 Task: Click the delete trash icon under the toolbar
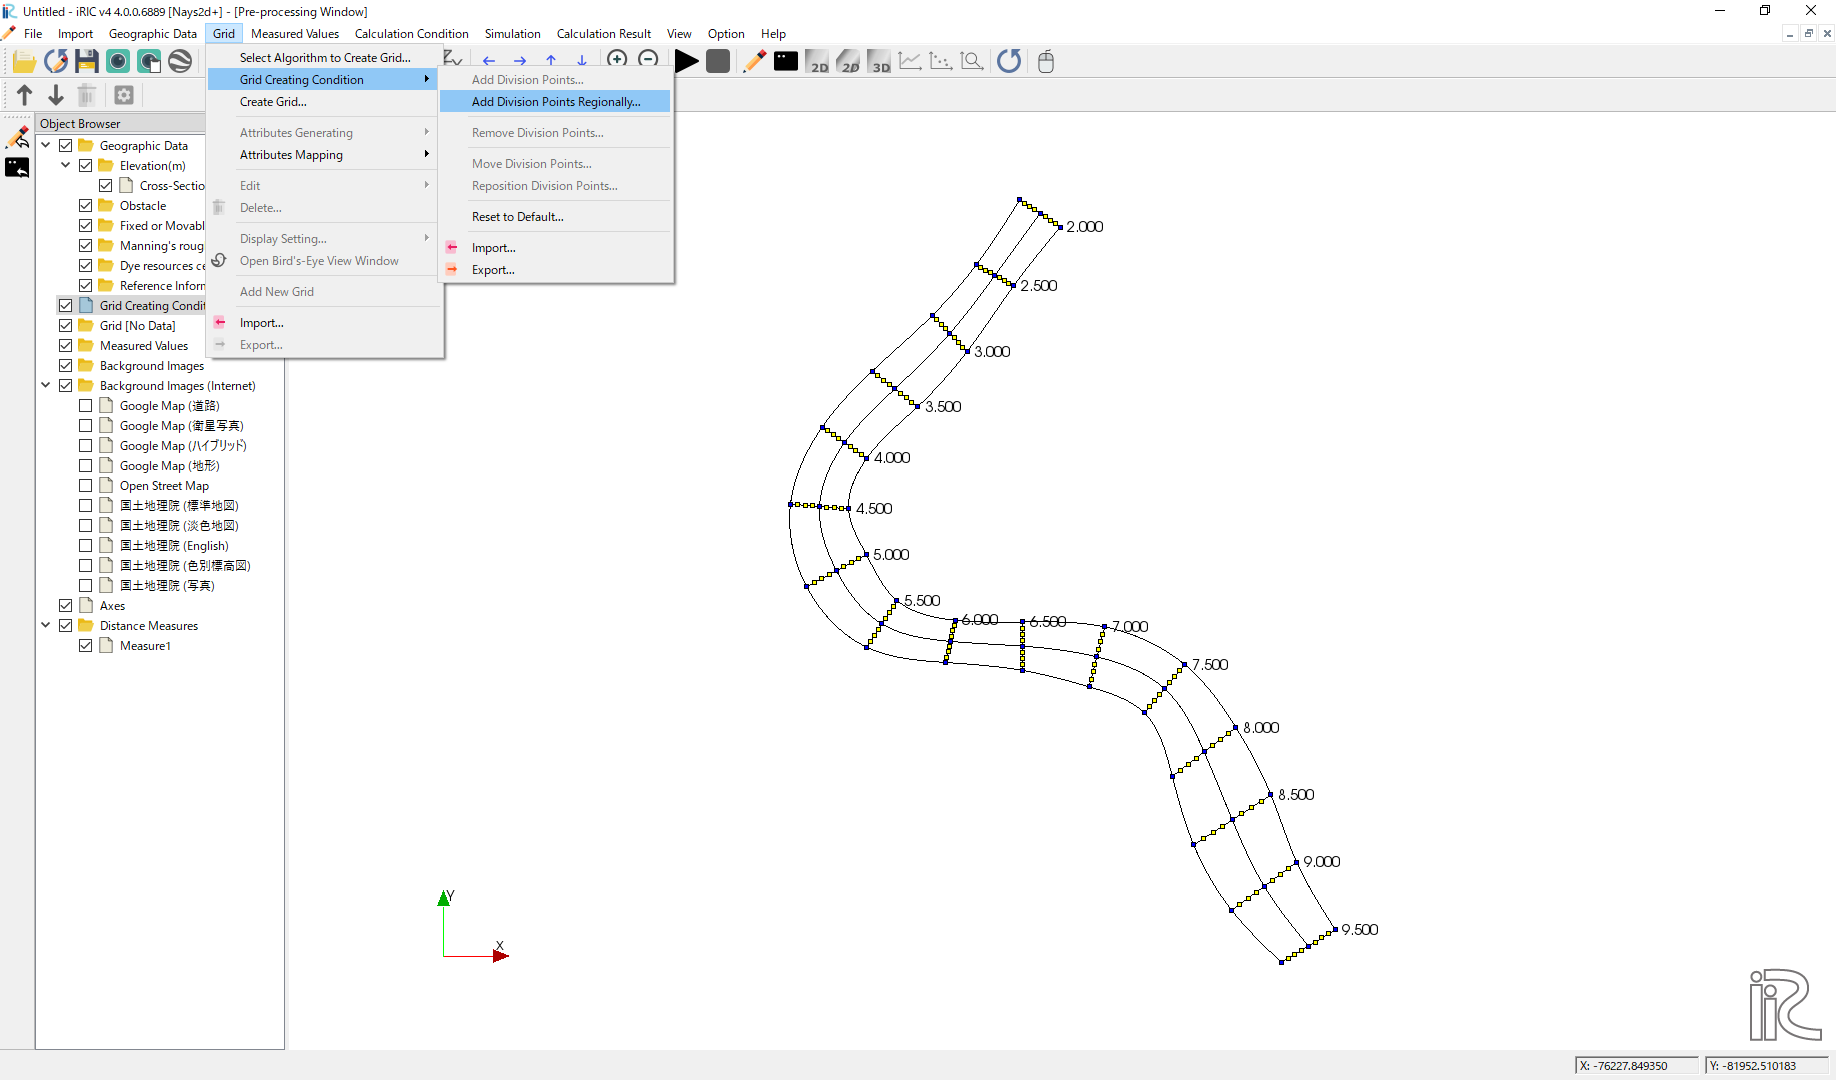pos(87,95)
